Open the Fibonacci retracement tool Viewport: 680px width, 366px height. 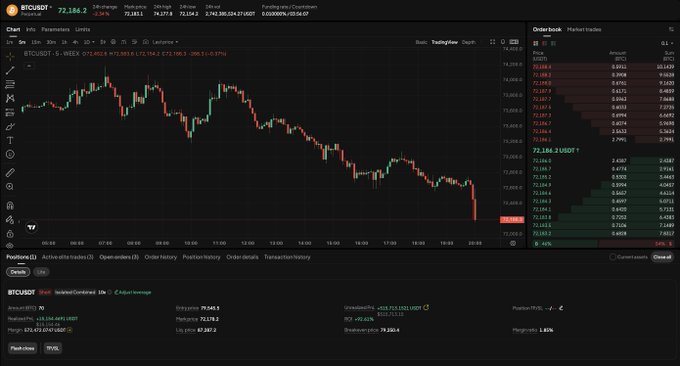[10, 84]
